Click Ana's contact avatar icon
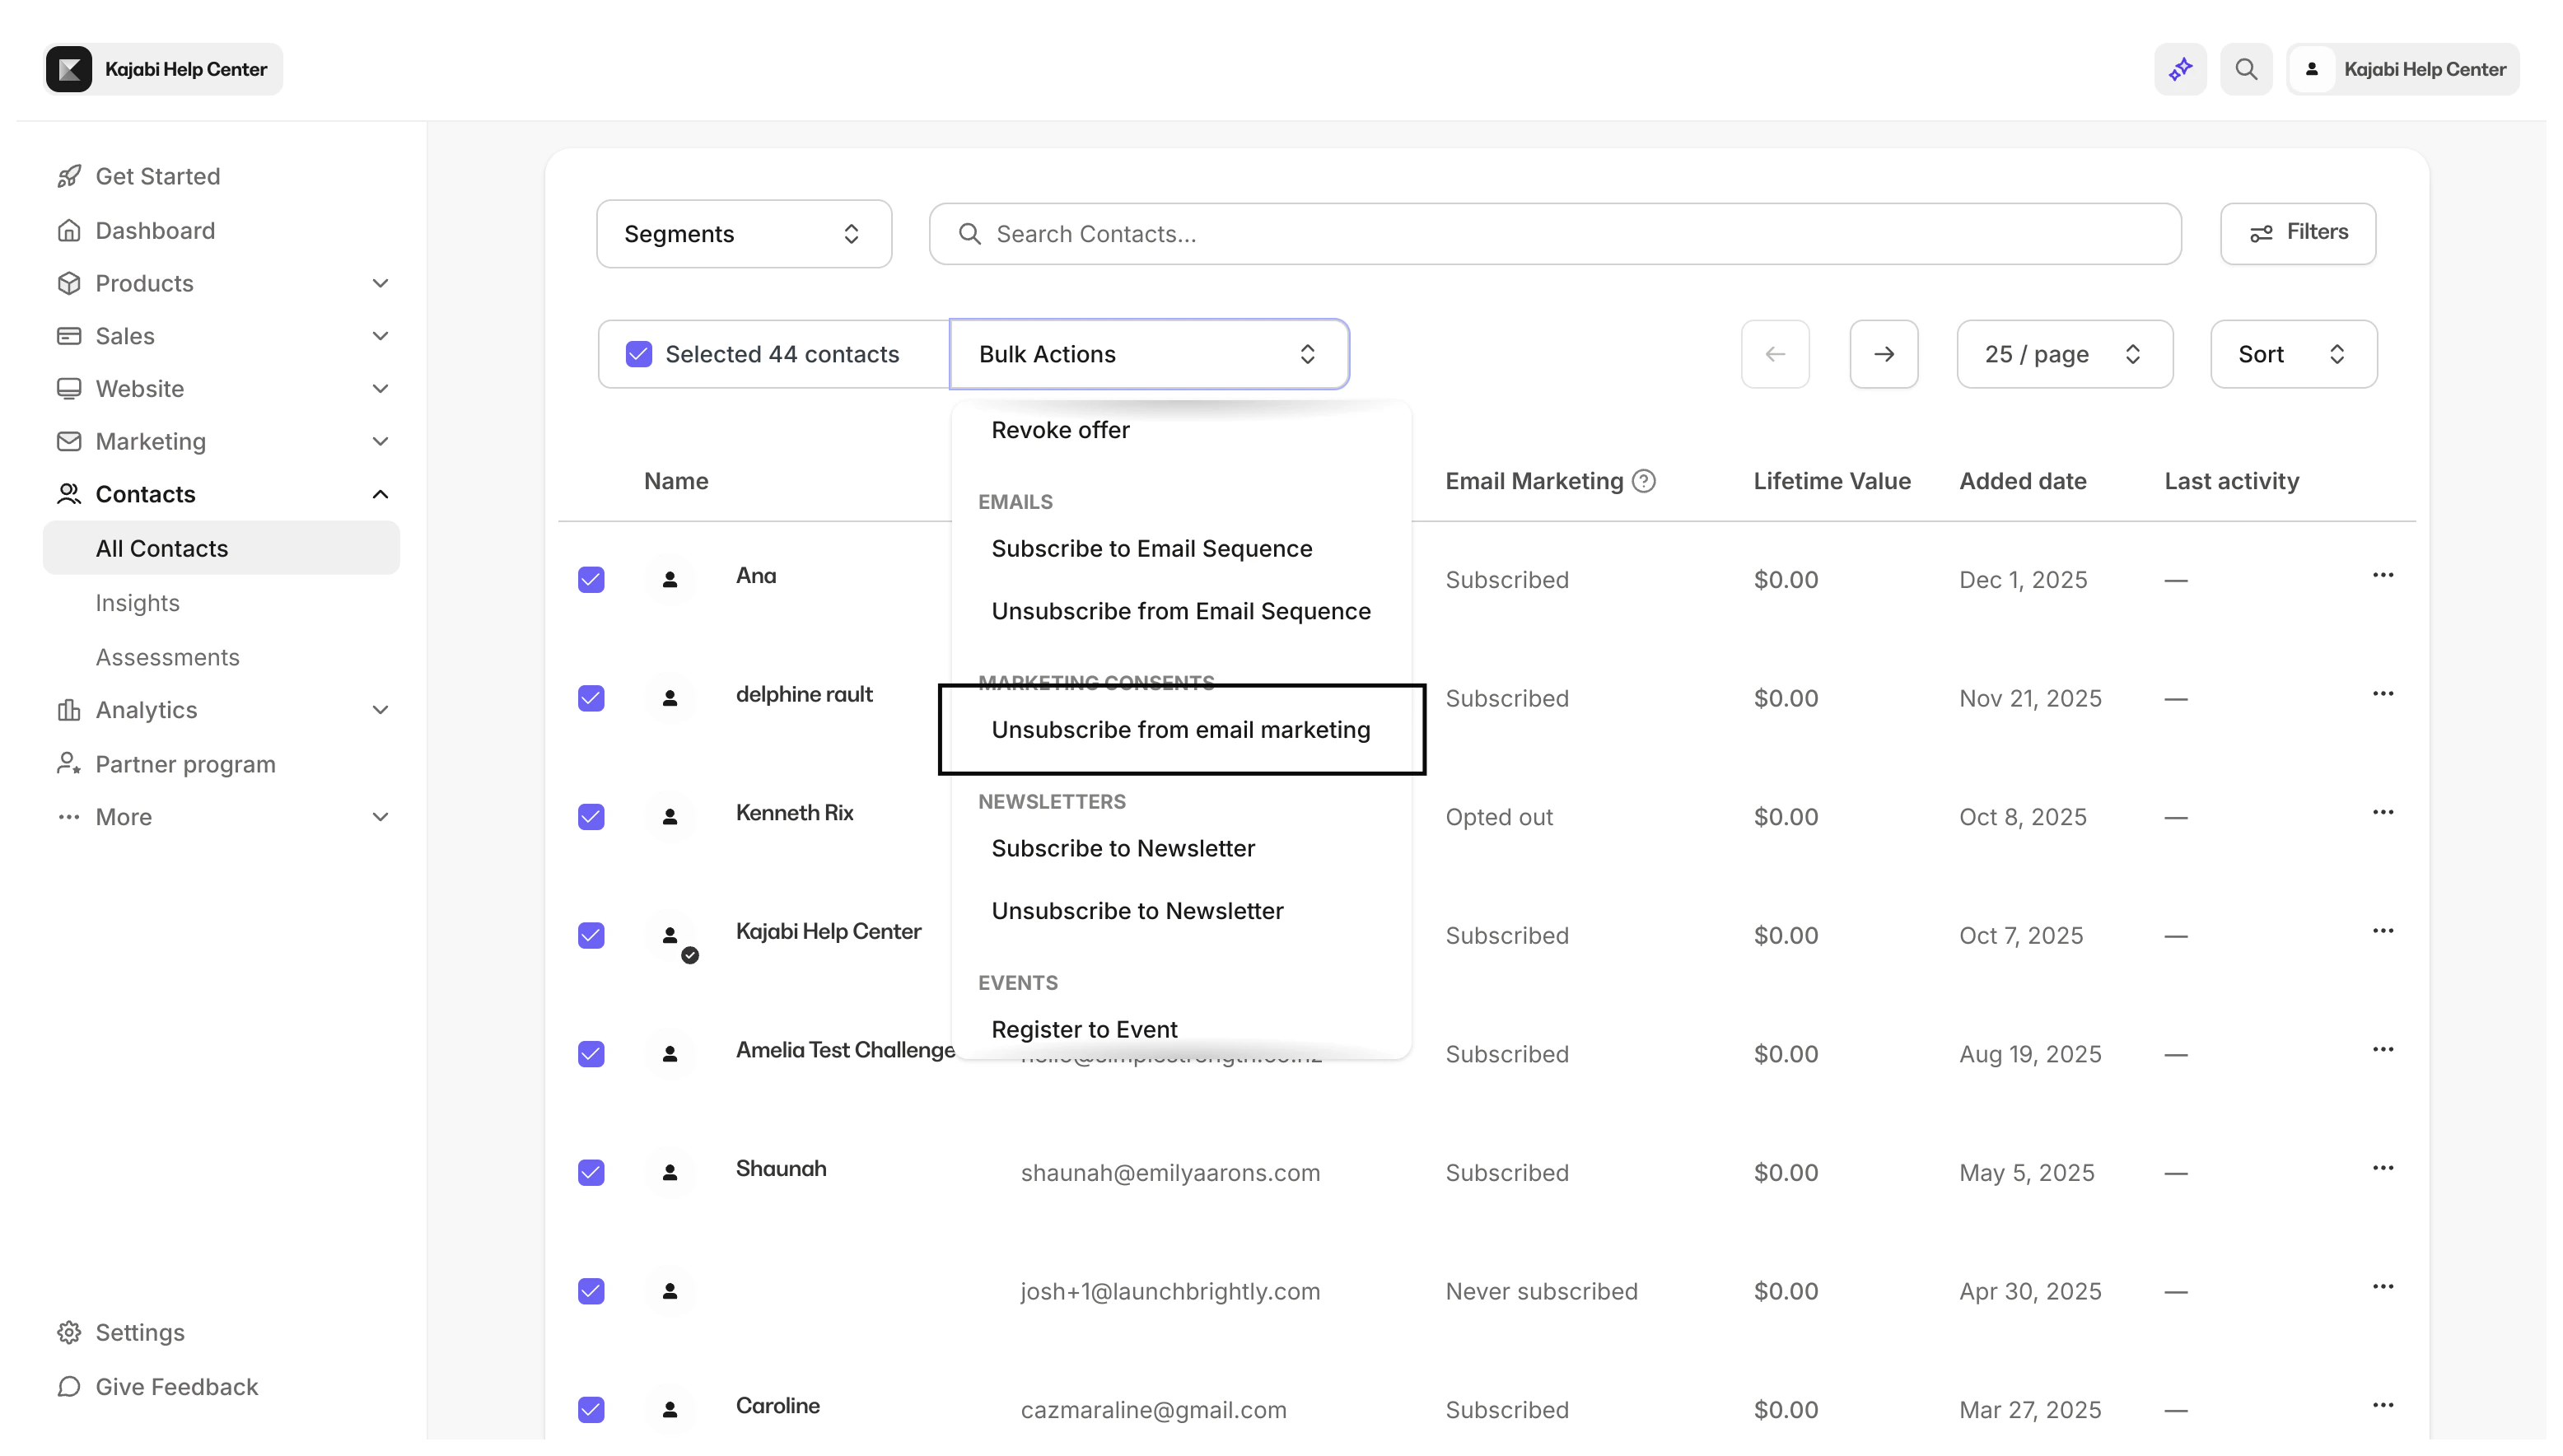 pyautogui.click(x=670, y=579)
